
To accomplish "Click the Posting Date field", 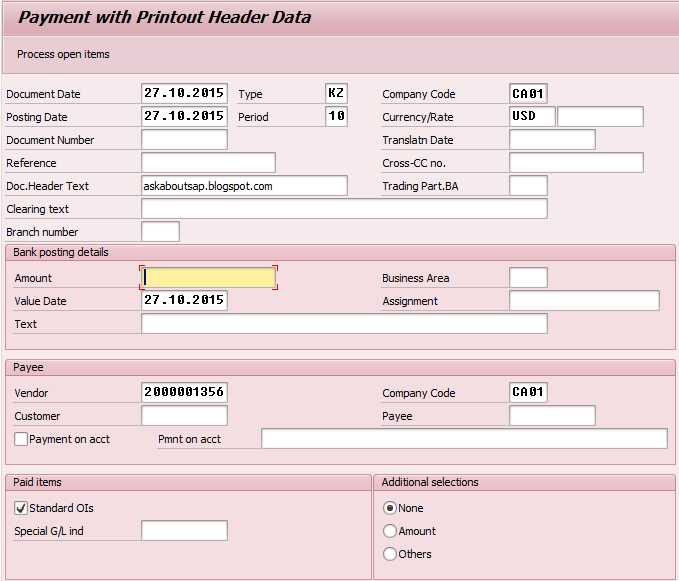I will pyautogui.click(x=184, y=116).
